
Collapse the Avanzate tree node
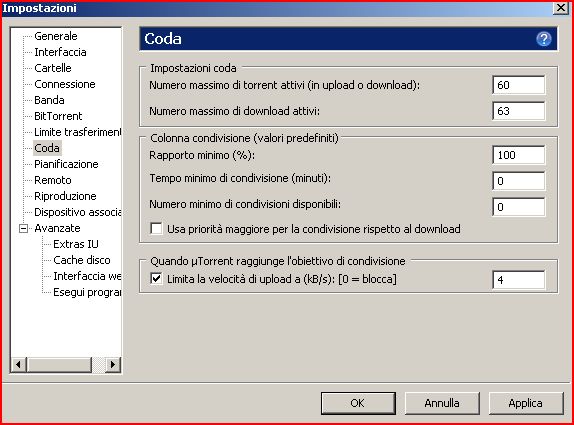[23, 228]
